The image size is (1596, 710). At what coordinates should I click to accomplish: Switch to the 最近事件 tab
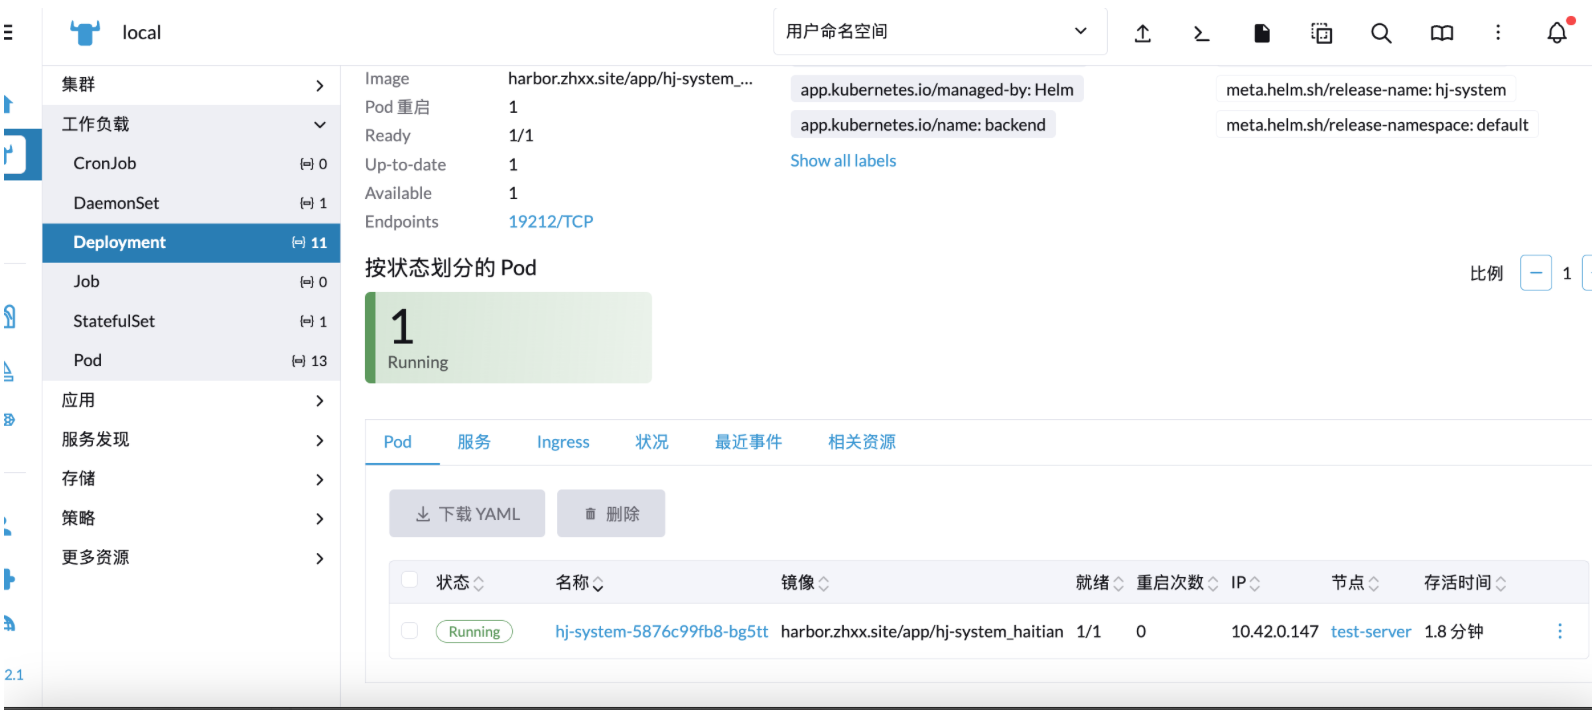click(x=748, y=442)
